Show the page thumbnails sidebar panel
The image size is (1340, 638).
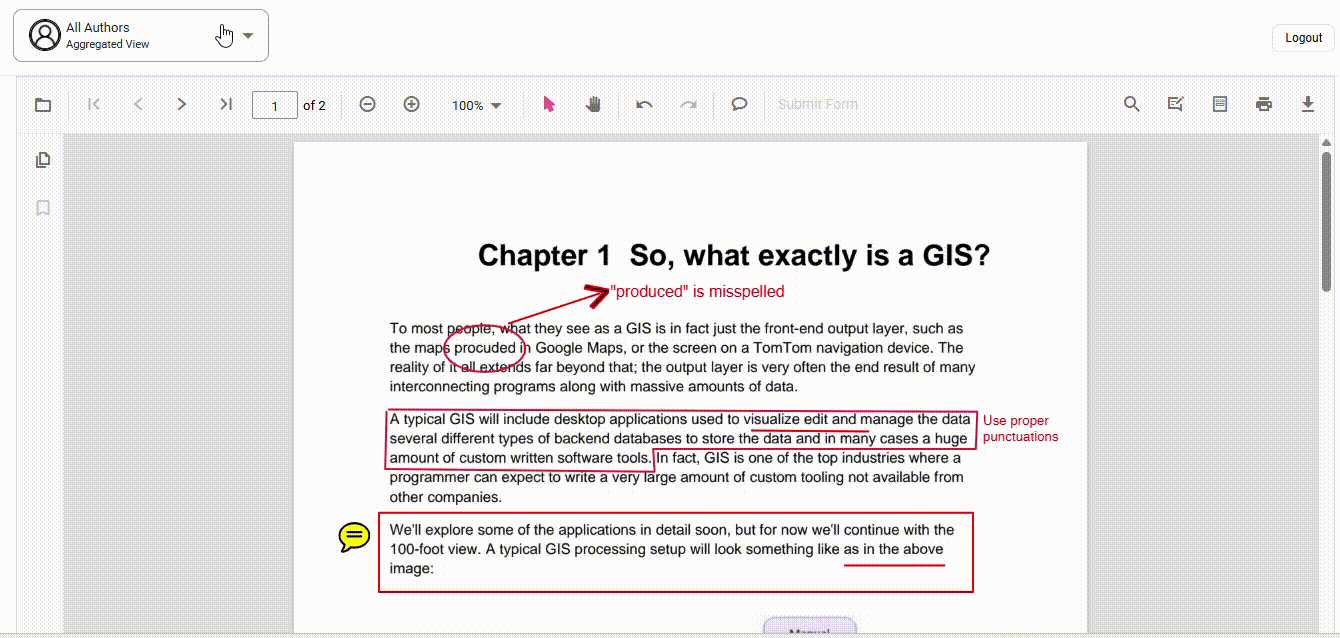point(42,159)
